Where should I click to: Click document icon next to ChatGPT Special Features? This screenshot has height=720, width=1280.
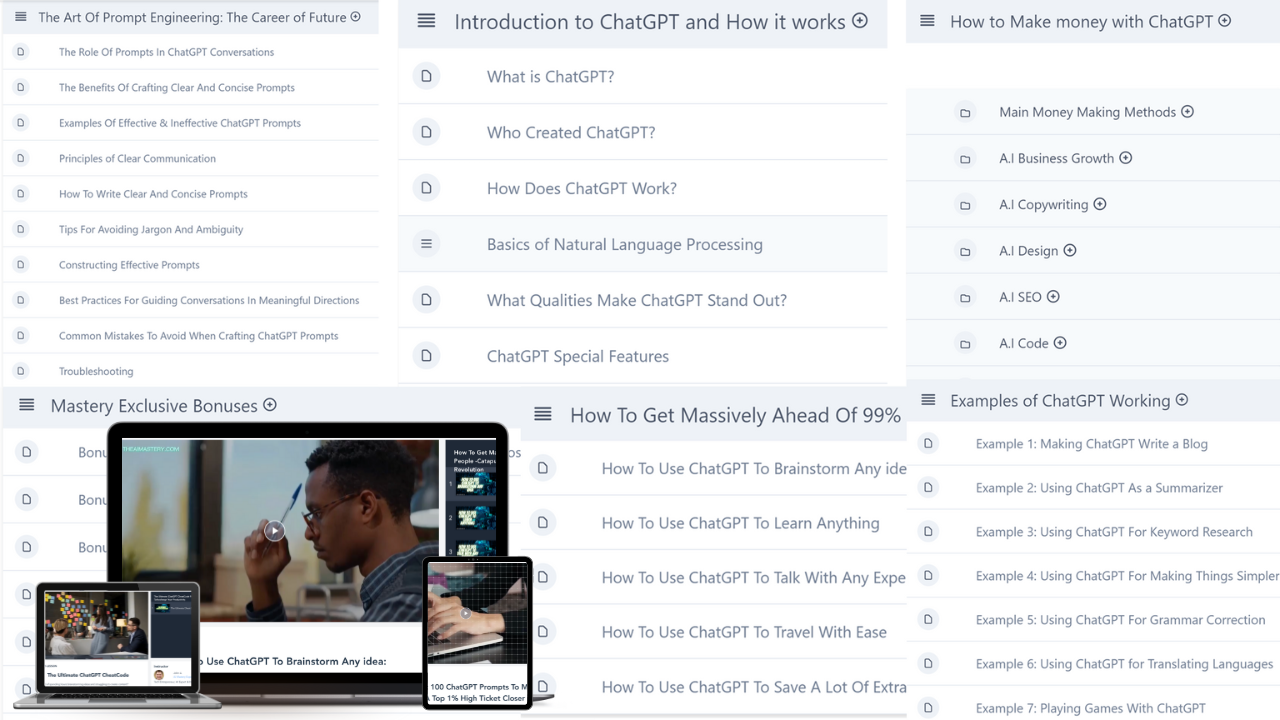(x=426, y=356)
